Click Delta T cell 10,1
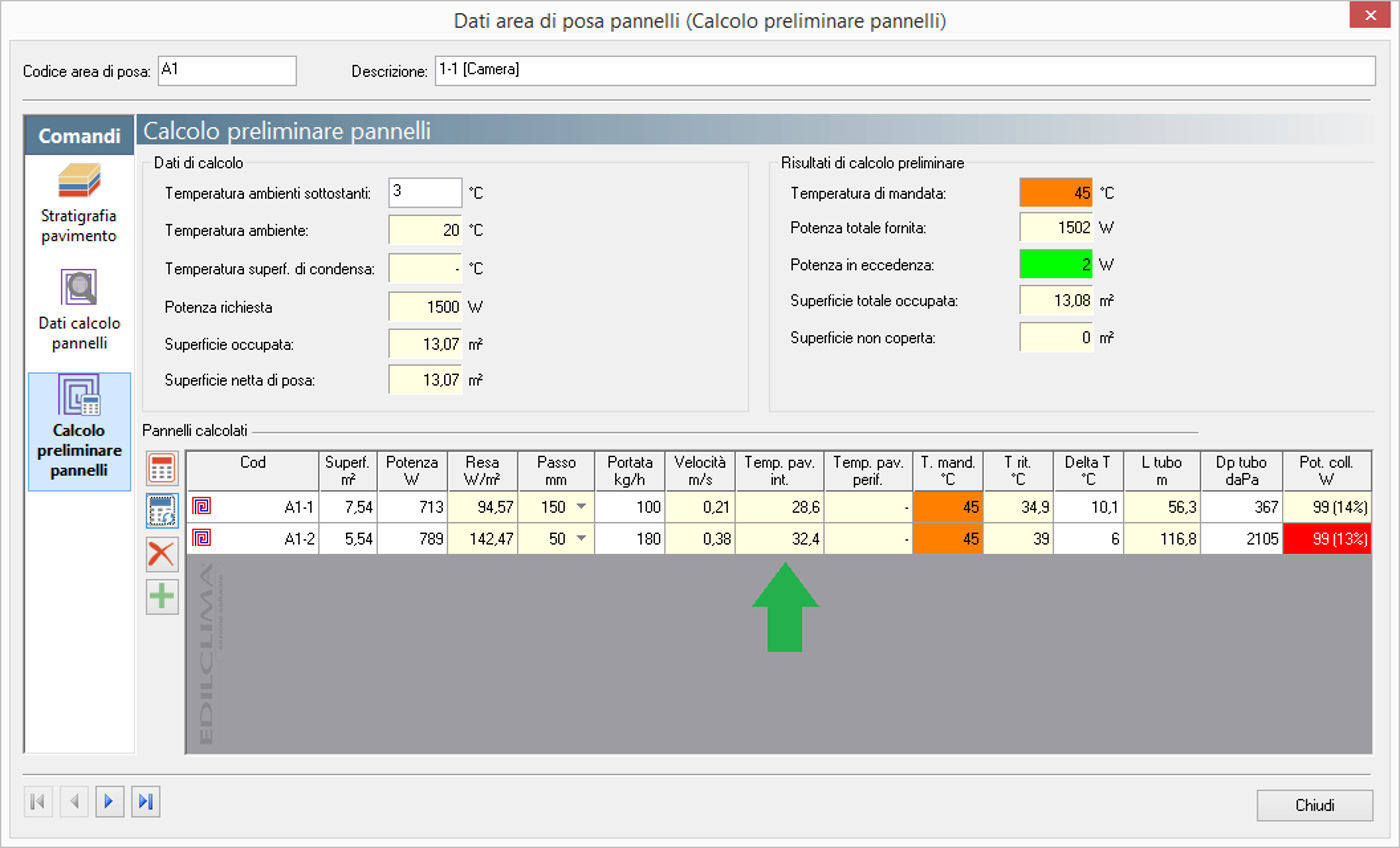 click(x=1088, y=508)
